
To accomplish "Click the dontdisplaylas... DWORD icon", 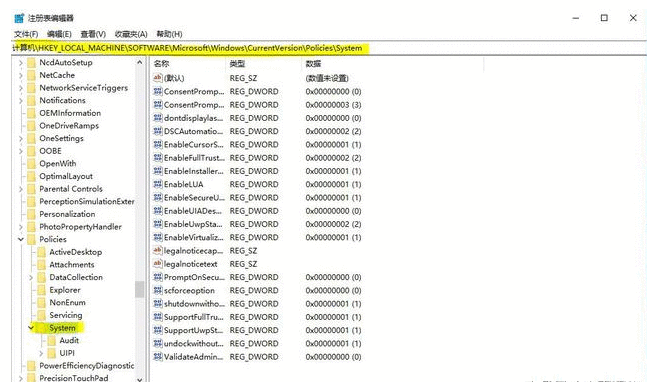I will 157,118.
